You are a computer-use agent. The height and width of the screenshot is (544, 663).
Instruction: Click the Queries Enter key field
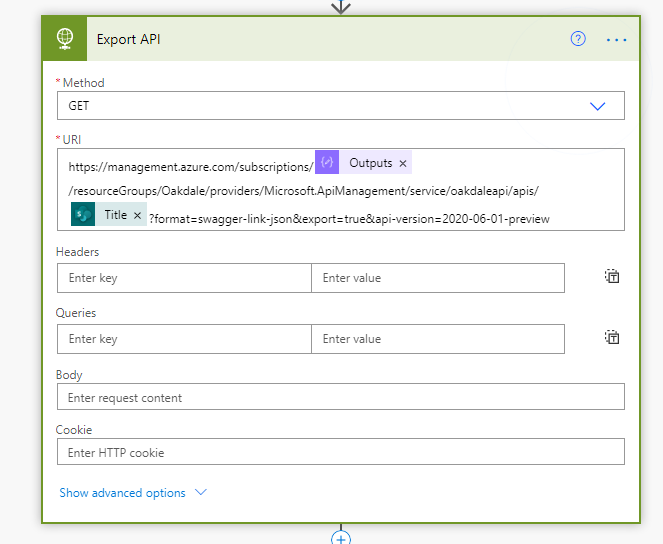(184, 339)
